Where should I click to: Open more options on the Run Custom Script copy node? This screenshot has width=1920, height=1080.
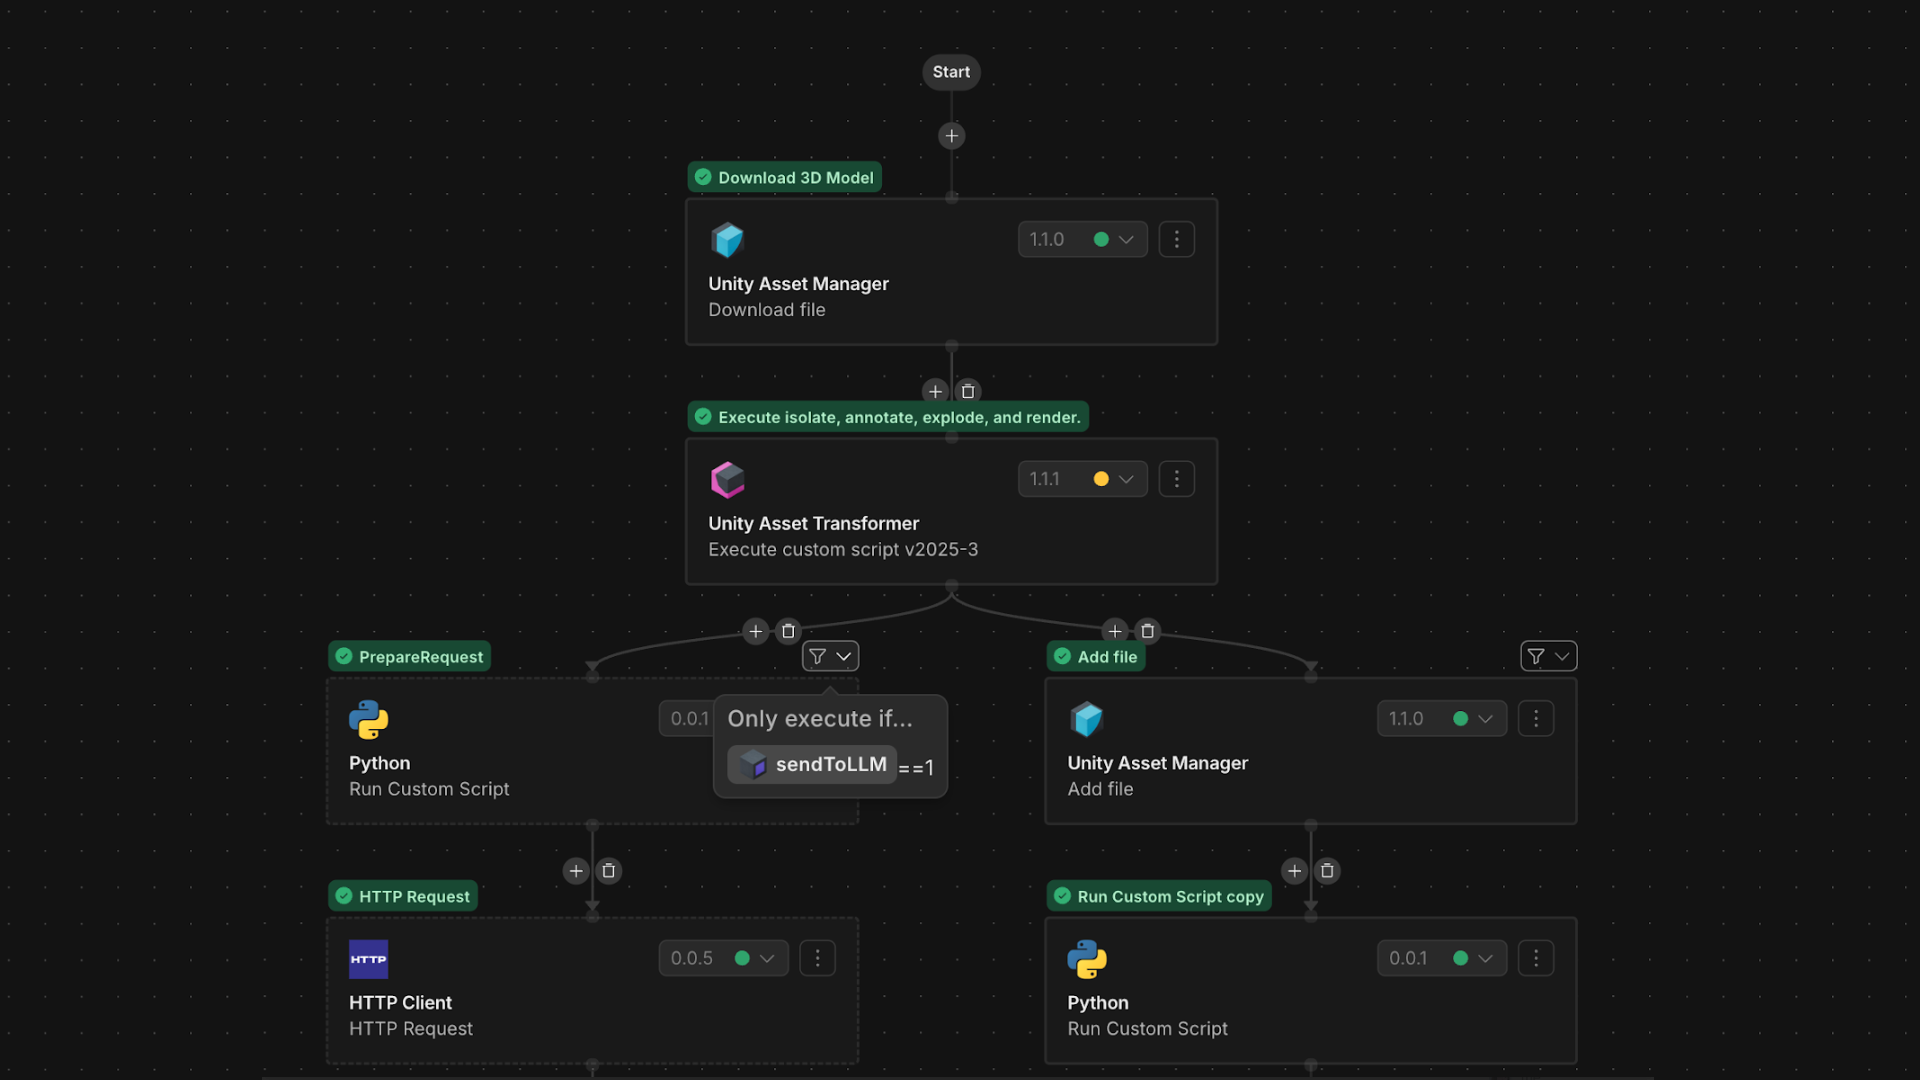point(1536,958)
